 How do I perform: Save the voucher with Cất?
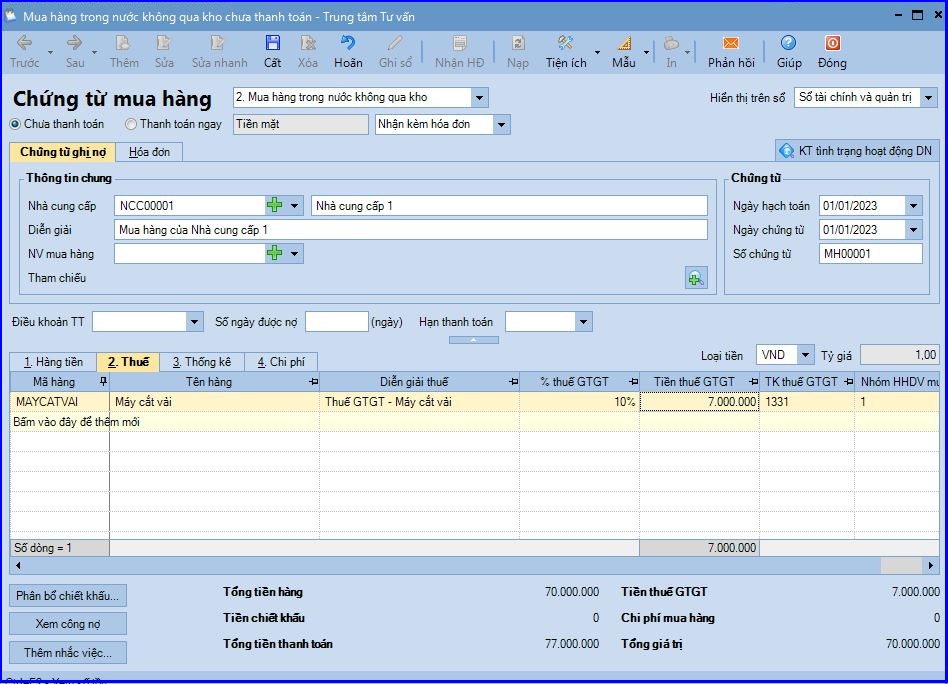(273, 51)
